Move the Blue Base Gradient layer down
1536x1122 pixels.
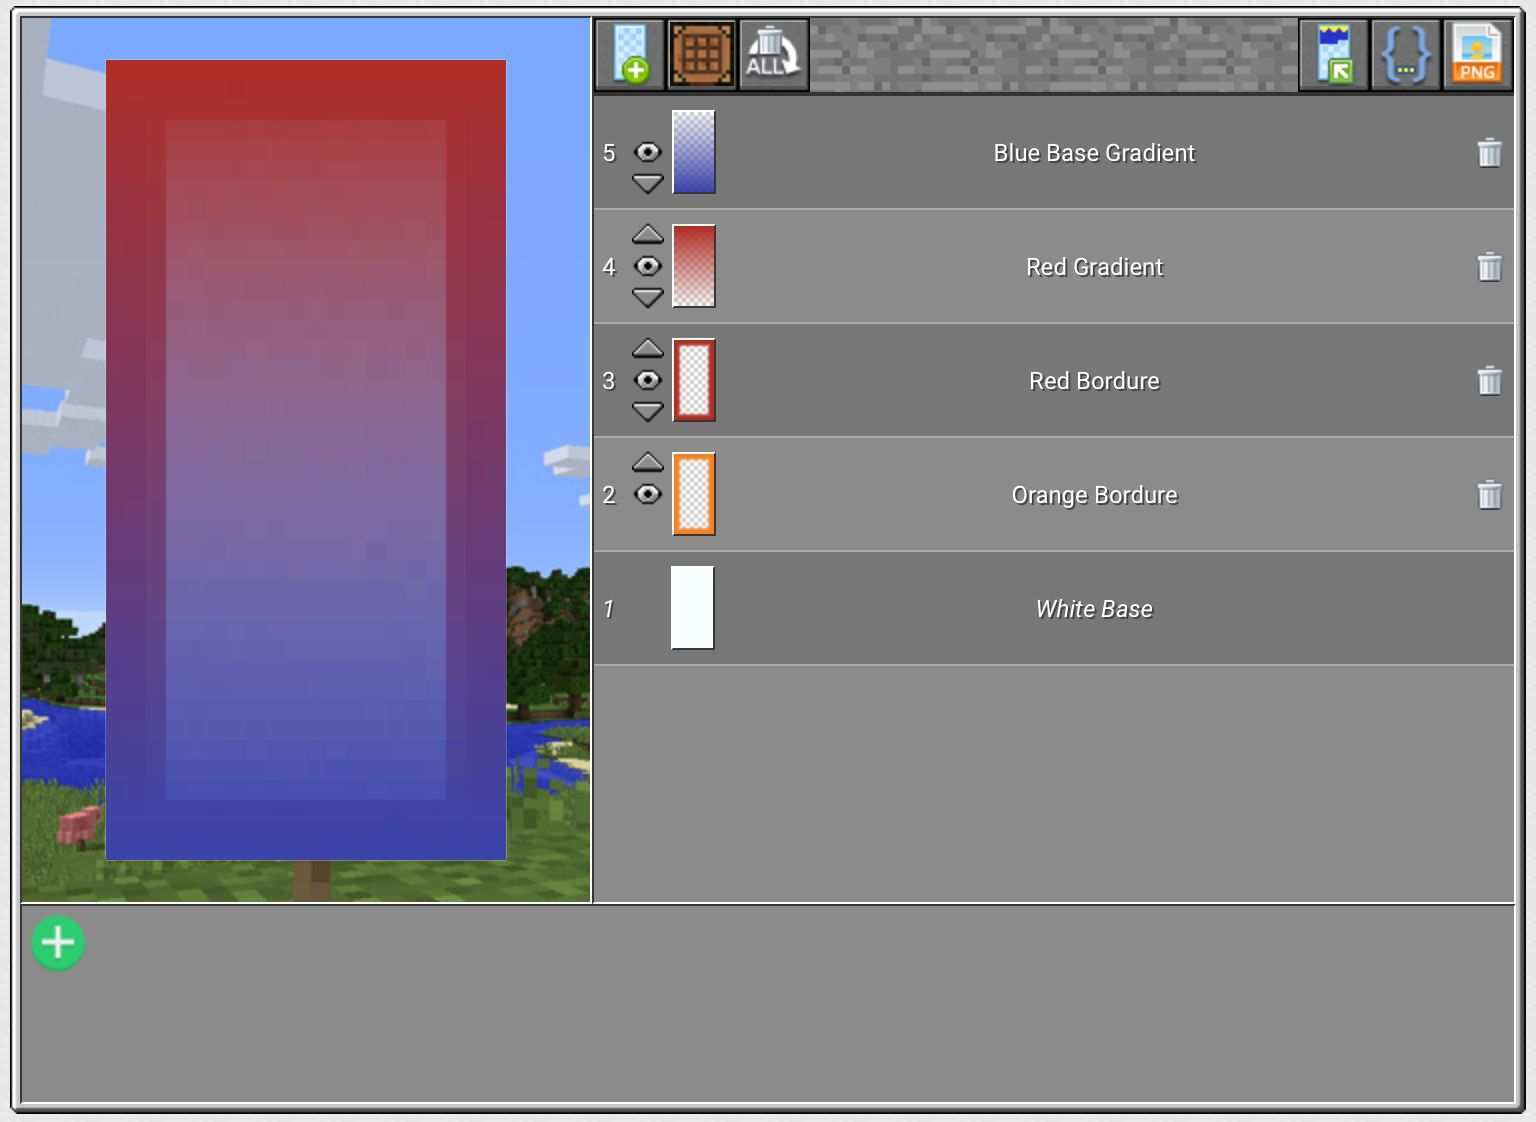[648, 184]
